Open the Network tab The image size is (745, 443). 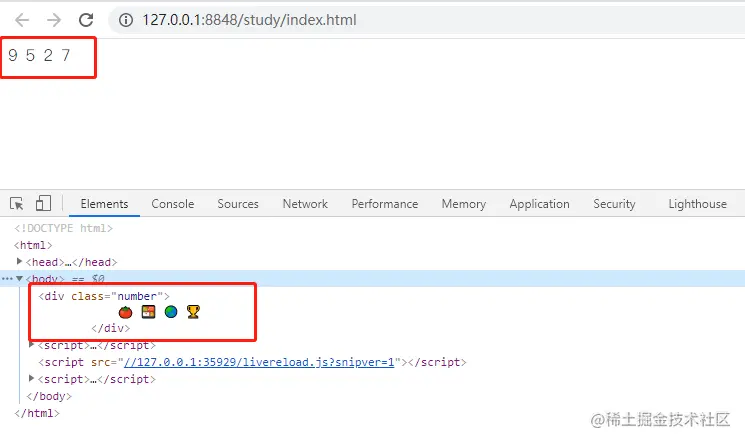point(305,204)
